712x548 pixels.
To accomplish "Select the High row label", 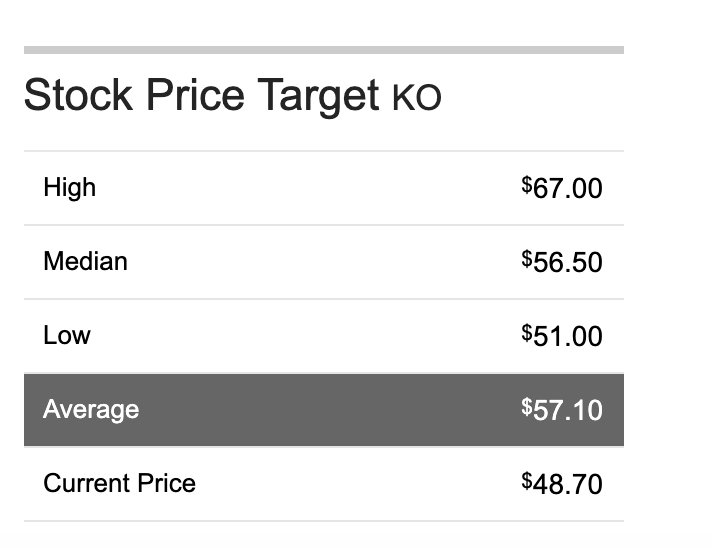I will [x=69, y=187].
